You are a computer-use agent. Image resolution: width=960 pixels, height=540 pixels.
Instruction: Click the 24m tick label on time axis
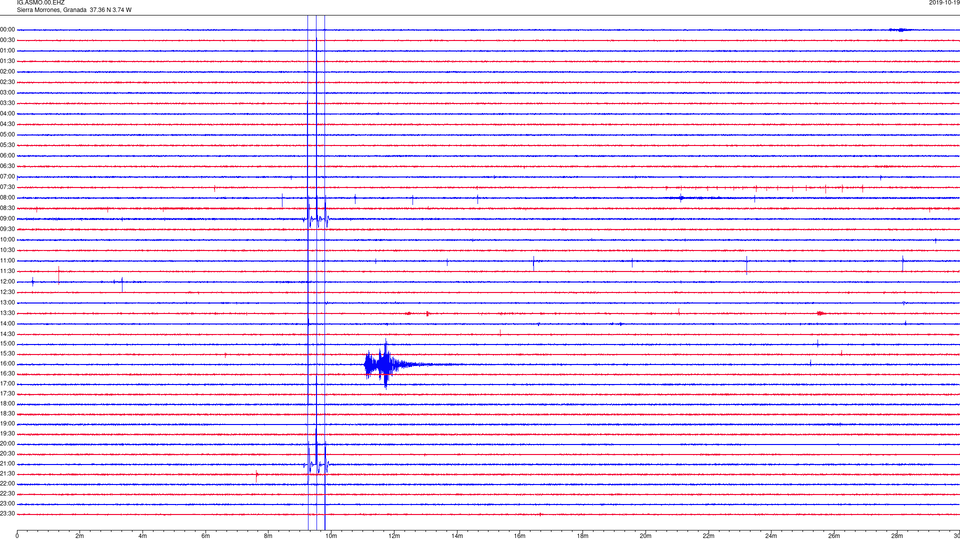tap(771, 536)
